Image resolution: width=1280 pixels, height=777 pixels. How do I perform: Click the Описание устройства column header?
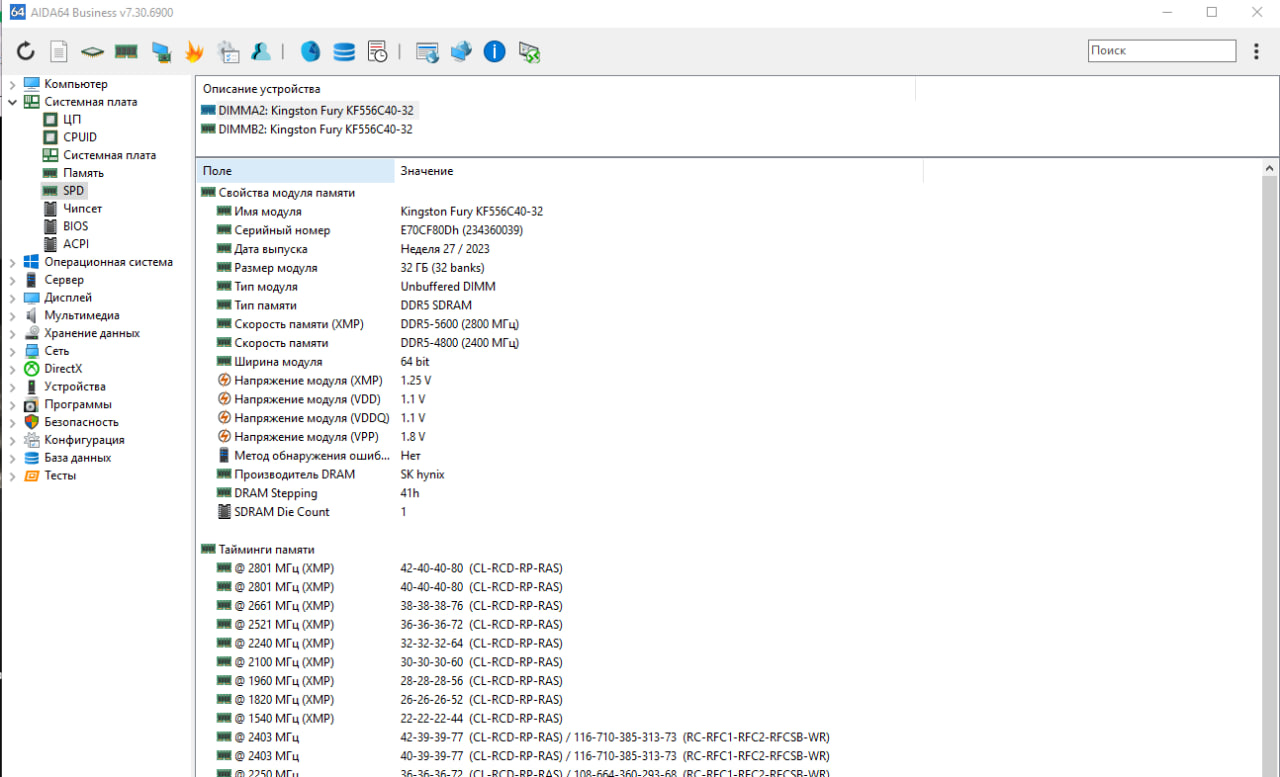[x=555, y=89]
